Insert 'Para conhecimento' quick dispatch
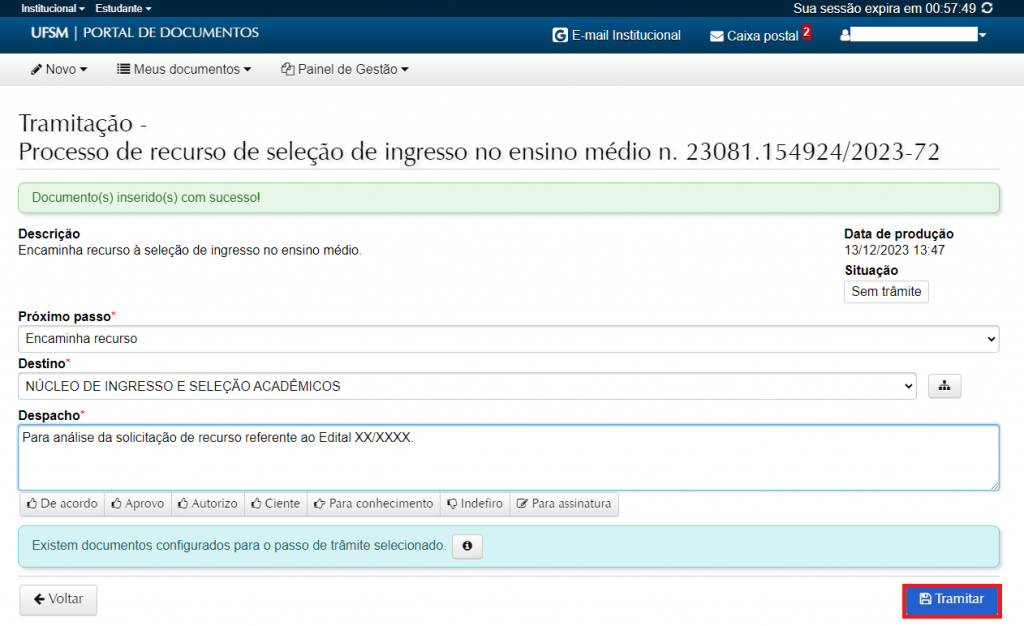Viewport: 1024px width, 626px height. point(374,504)
